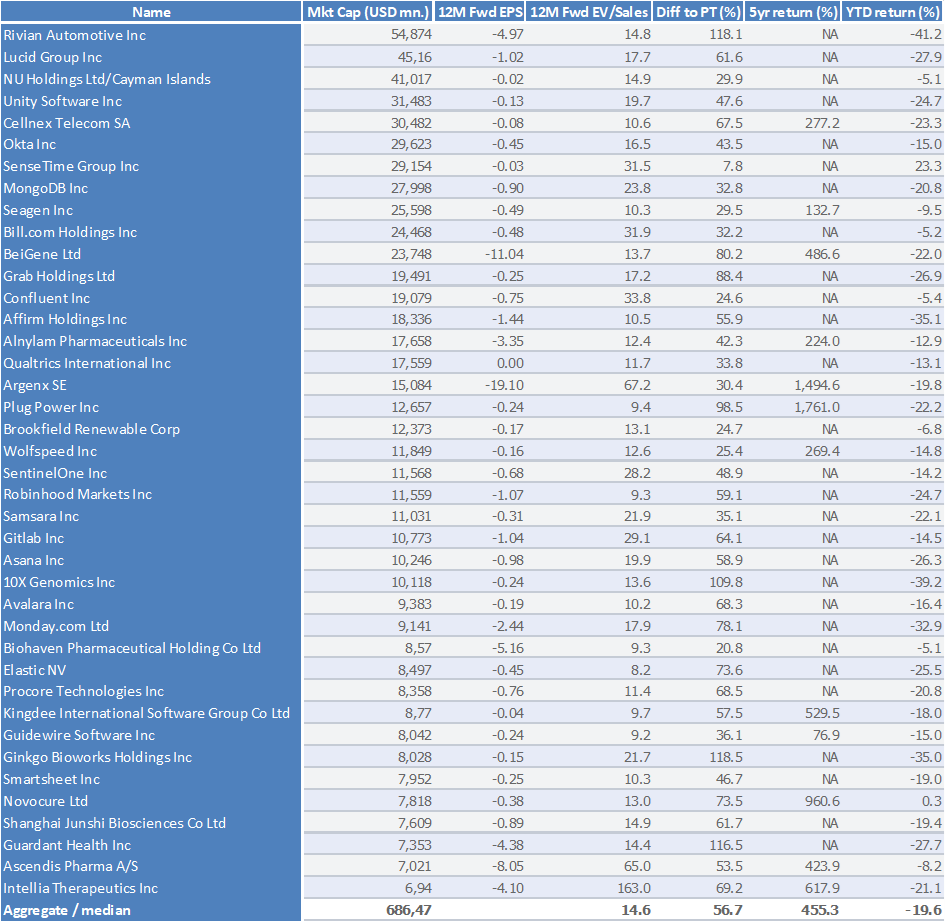Select the Plug Power Inc name

[x=51, y=407]
